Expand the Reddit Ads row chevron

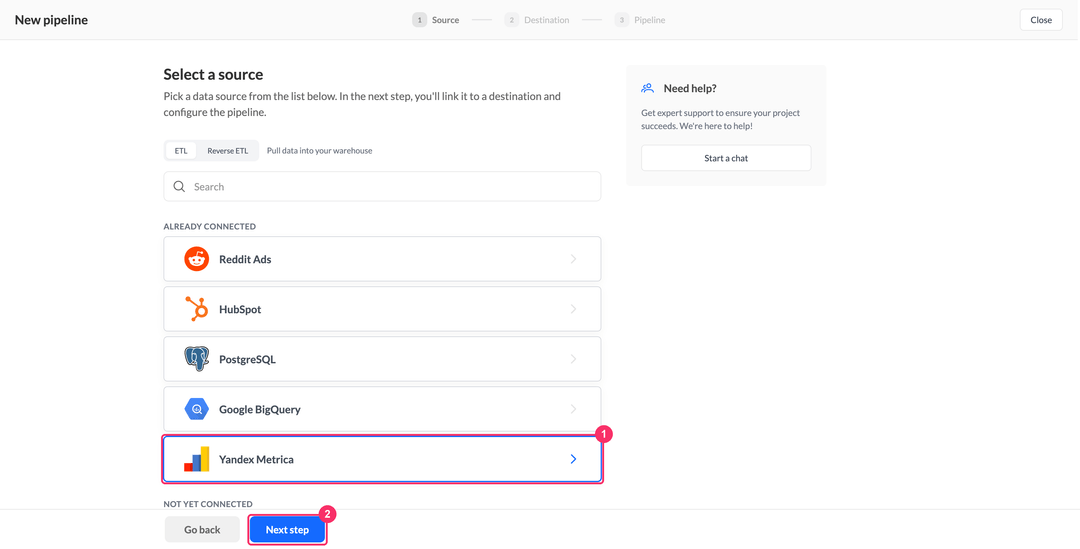[x=573, y=259]
